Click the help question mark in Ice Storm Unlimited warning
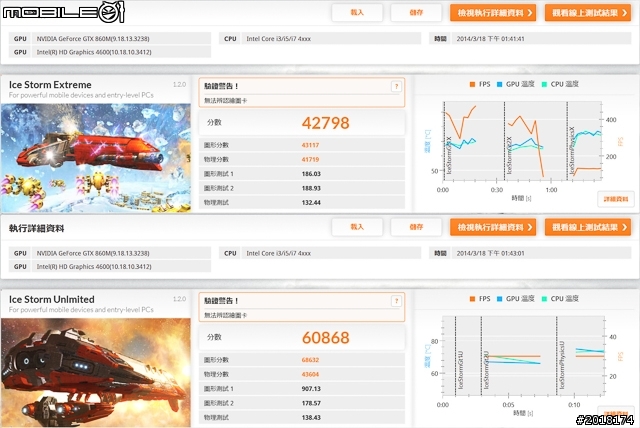The height and width of the screenshot is (428, 640). pyautogui.click(x=396, y=301)
